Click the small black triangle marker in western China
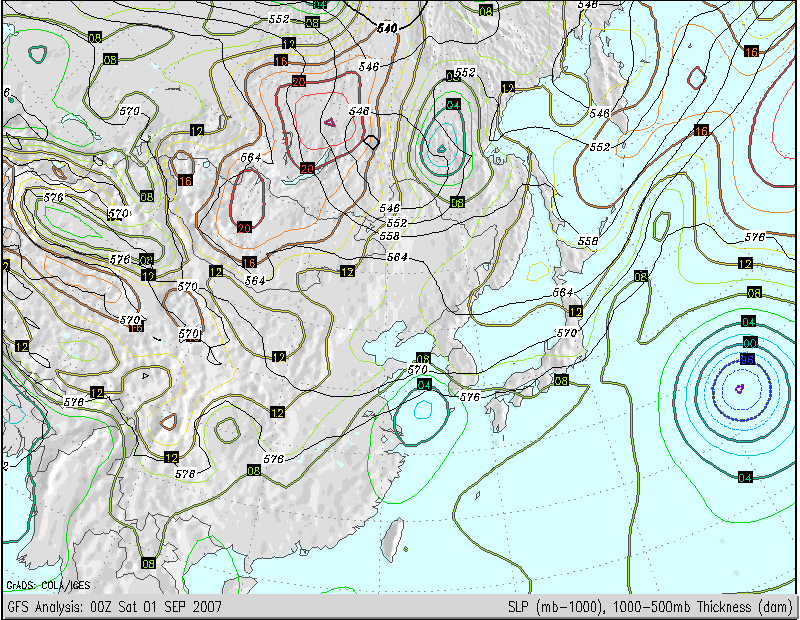The height and width of the screenshot is (620, 800). point(145,376)
